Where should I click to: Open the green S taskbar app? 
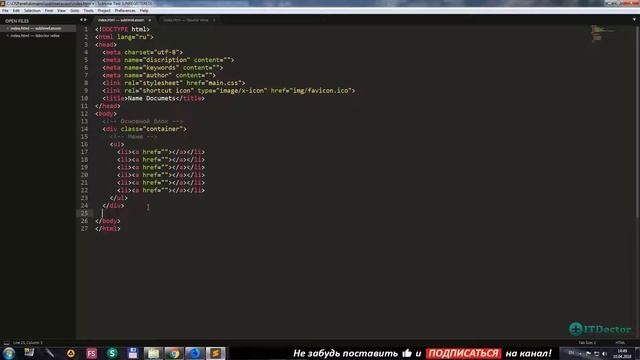[112, 353]
